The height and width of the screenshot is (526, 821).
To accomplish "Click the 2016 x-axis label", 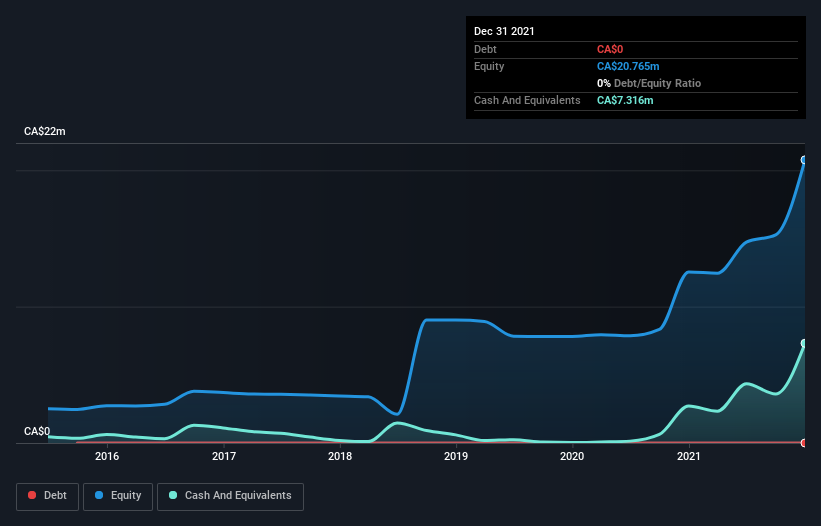I will click(x=107, y=456).
